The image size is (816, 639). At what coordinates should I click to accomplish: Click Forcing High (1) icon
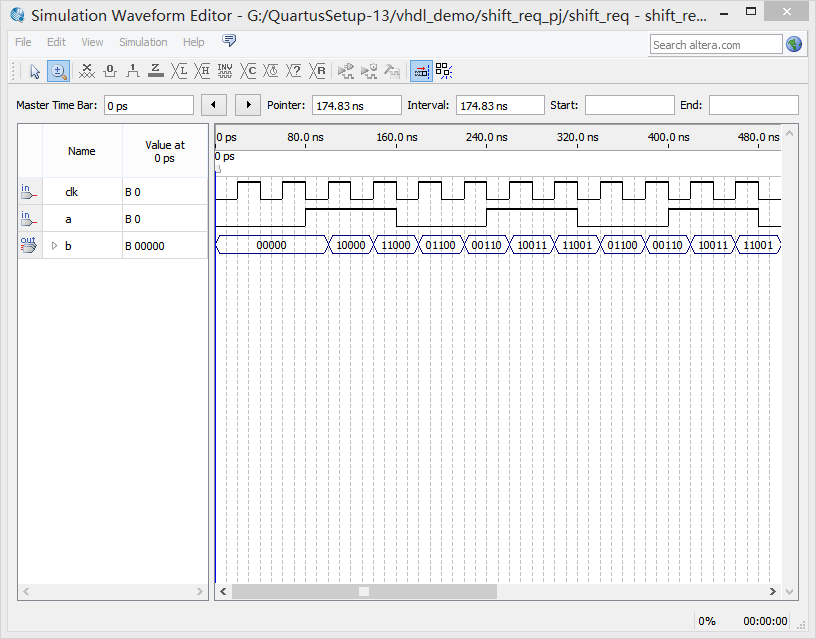point(133,71)
